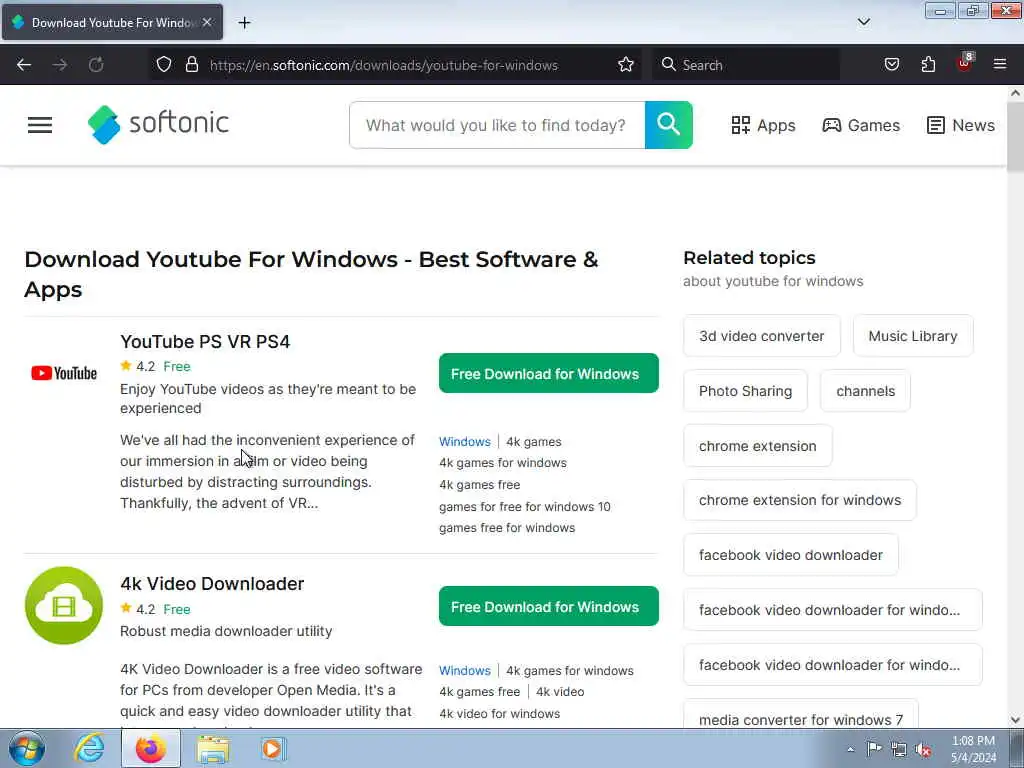Open the Apps section
Screen dimensions: 1024x768
763,125
